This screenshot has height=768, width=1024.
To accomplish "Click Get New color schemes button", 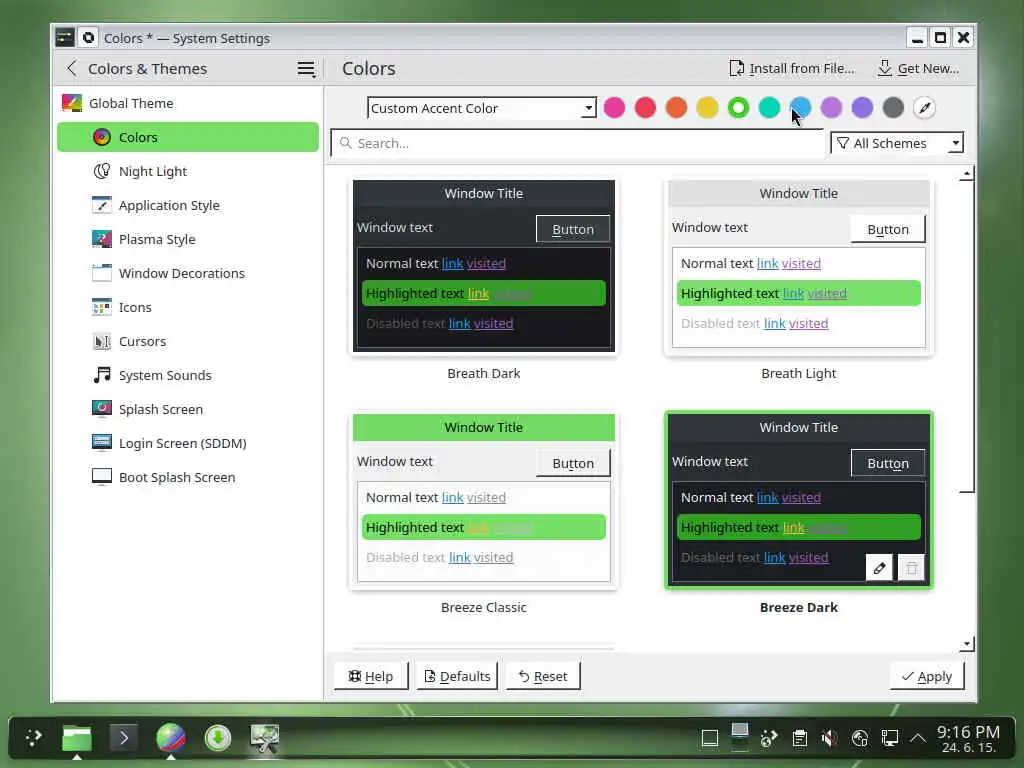I will point(918,68).
